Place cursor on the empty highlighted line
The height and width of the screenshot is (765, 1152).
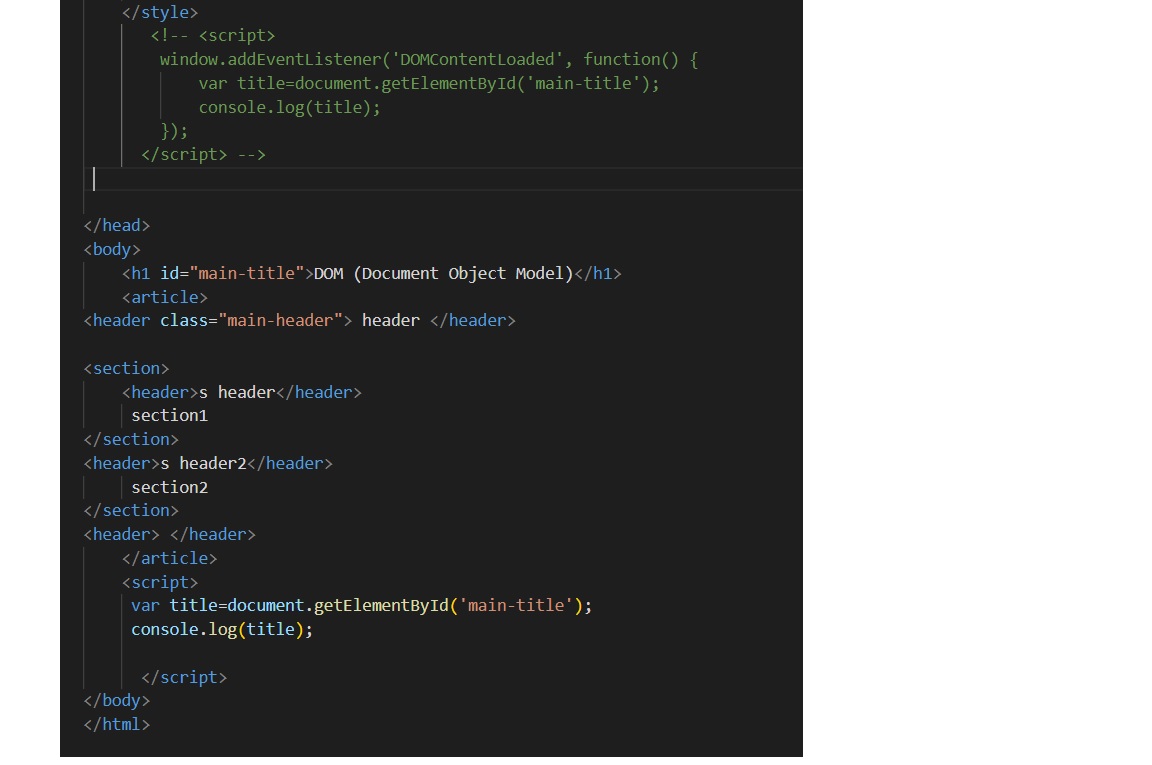tap(443, 179)
